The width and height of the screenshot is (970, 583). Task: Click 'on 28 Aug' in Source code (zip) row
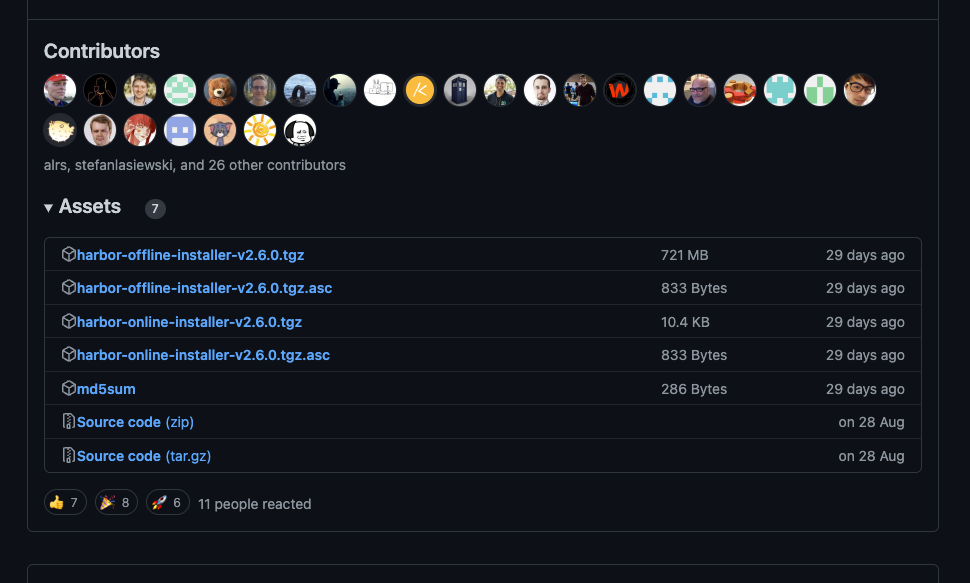tap(871, 422)
